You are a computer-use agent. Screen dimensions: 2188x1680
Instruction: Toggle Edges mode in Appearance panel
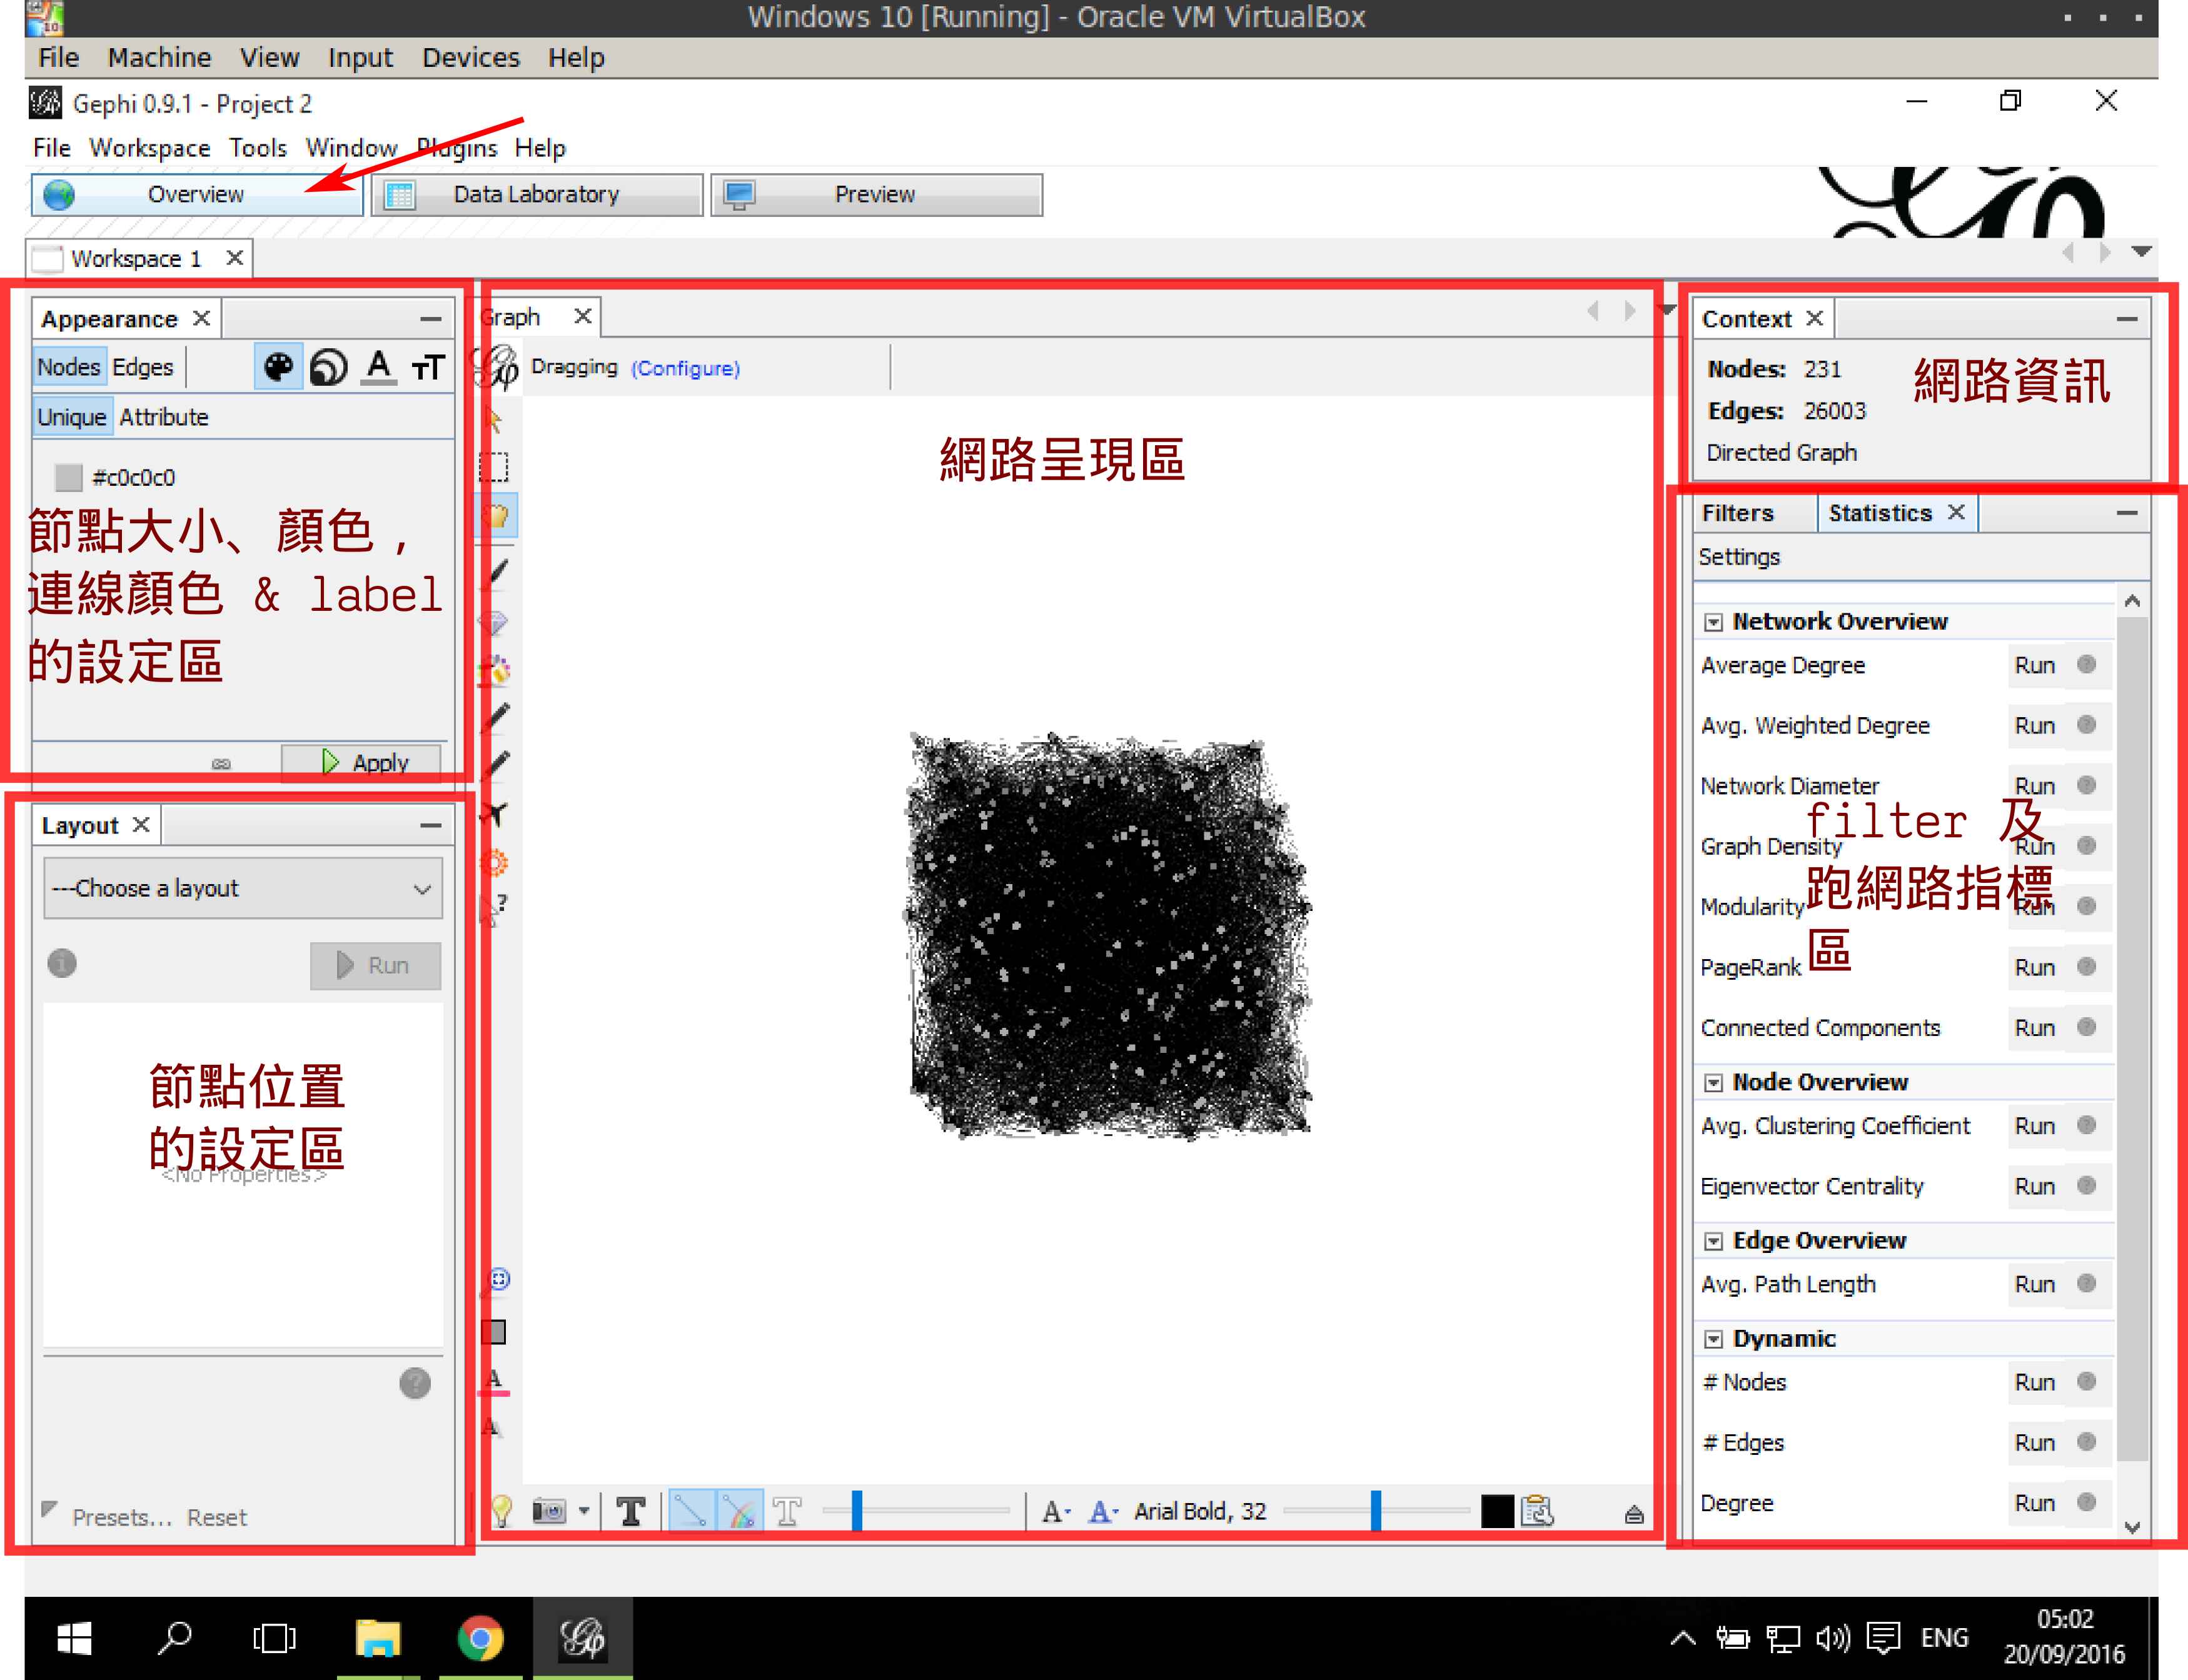[x=143, y=367]
